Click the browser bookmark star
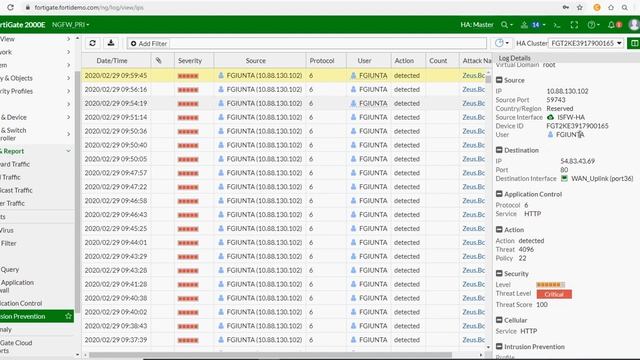The image size is (640, 360). coord(580,7)
